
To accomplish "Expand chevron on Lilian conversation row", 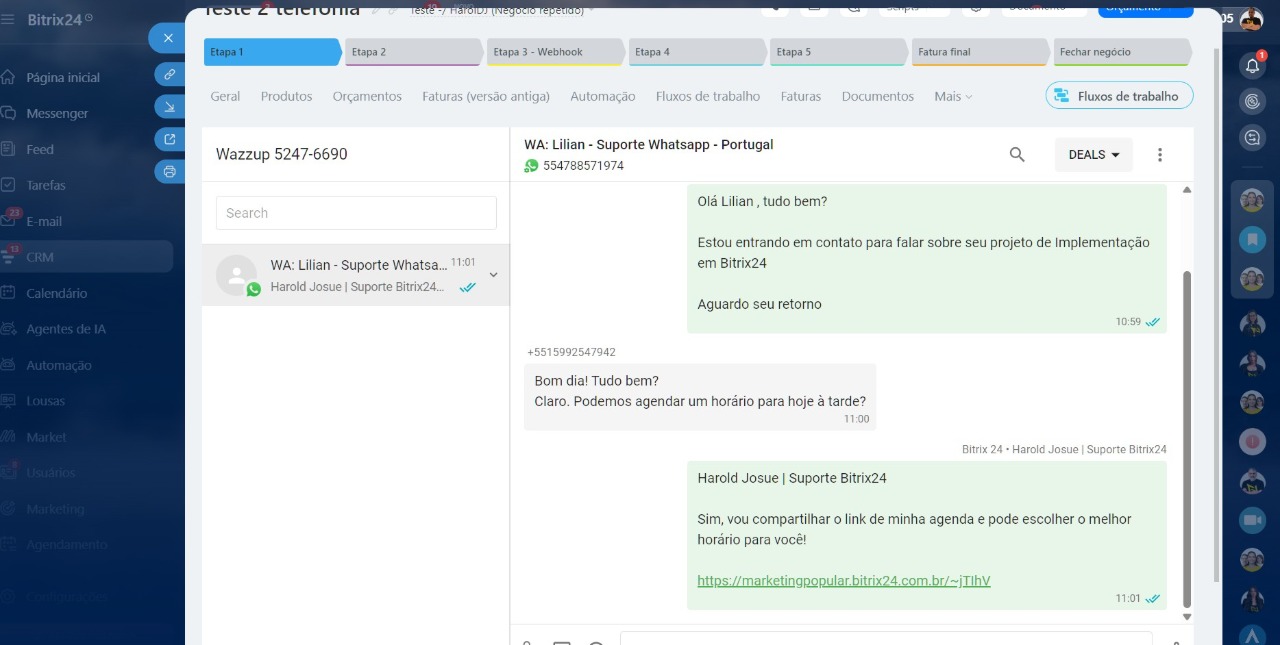I will tap(493, 275).
